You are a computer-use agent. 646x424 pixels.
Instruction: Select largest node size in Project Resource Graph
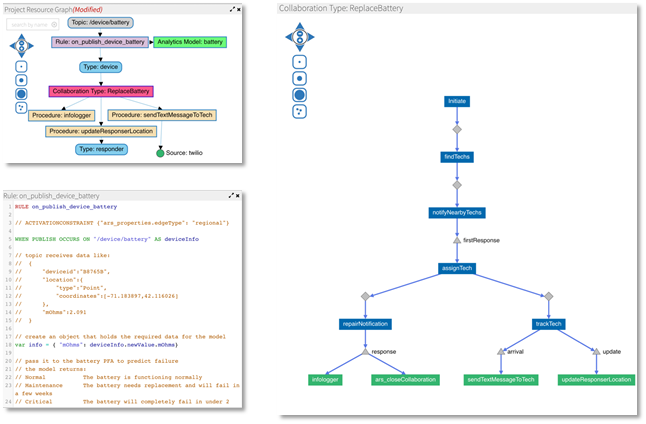coord(21,95)
